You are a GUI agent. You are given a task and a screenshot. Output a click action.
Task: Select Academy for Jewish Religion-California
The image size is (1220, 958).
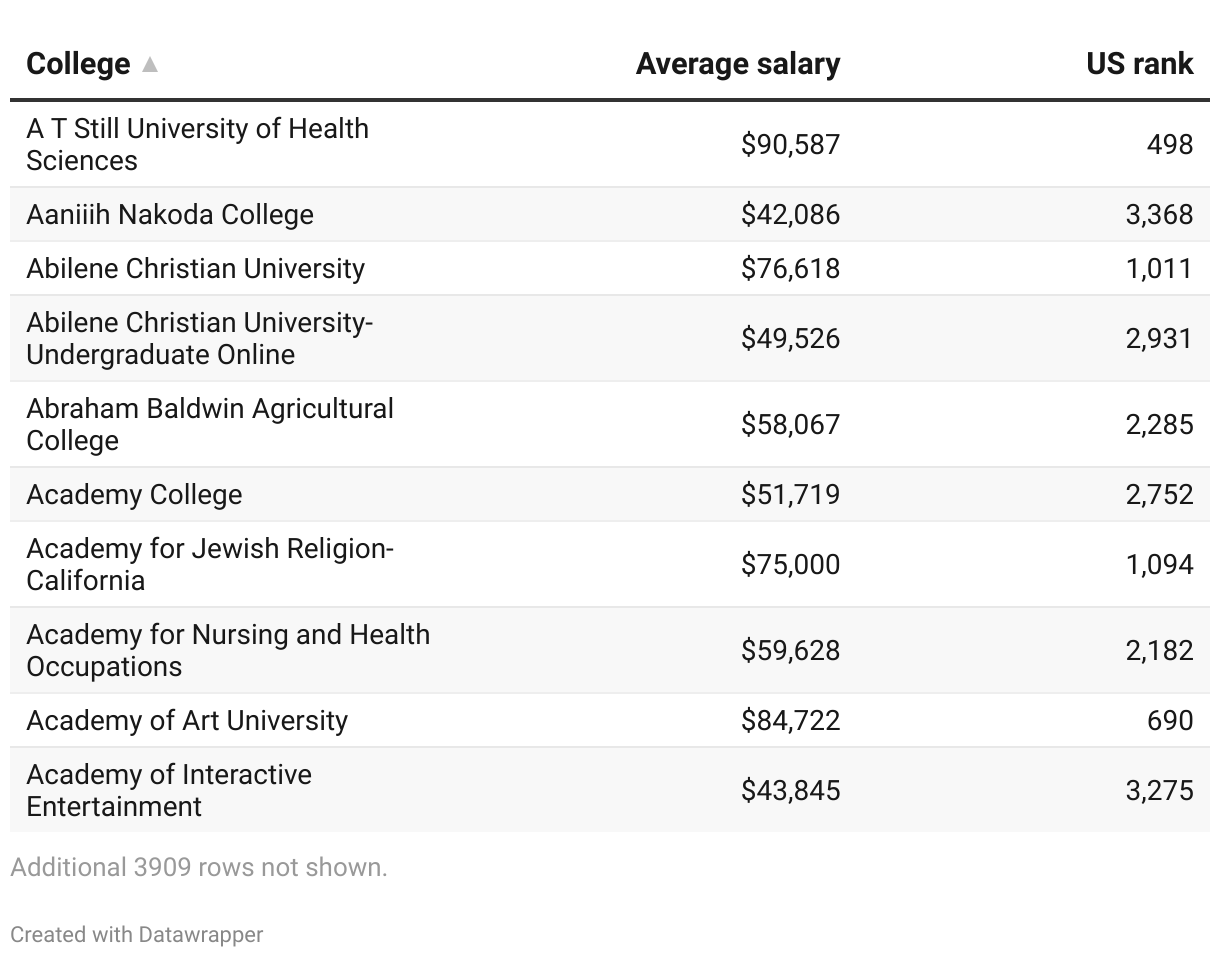click(x=210, y=564)
